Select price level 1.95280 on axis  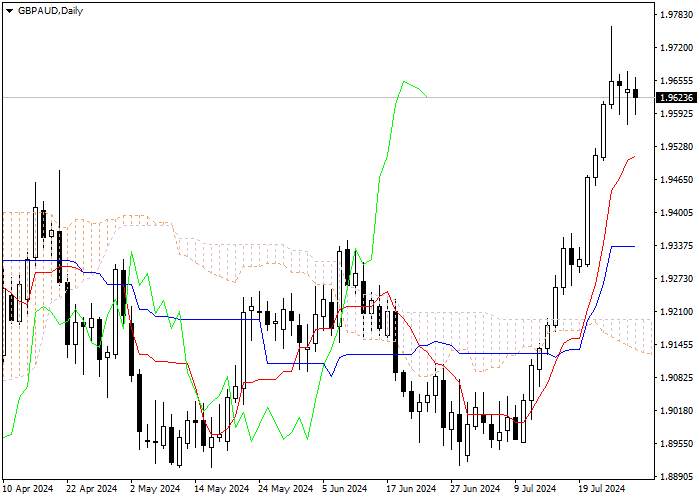(x=676, y=146)
